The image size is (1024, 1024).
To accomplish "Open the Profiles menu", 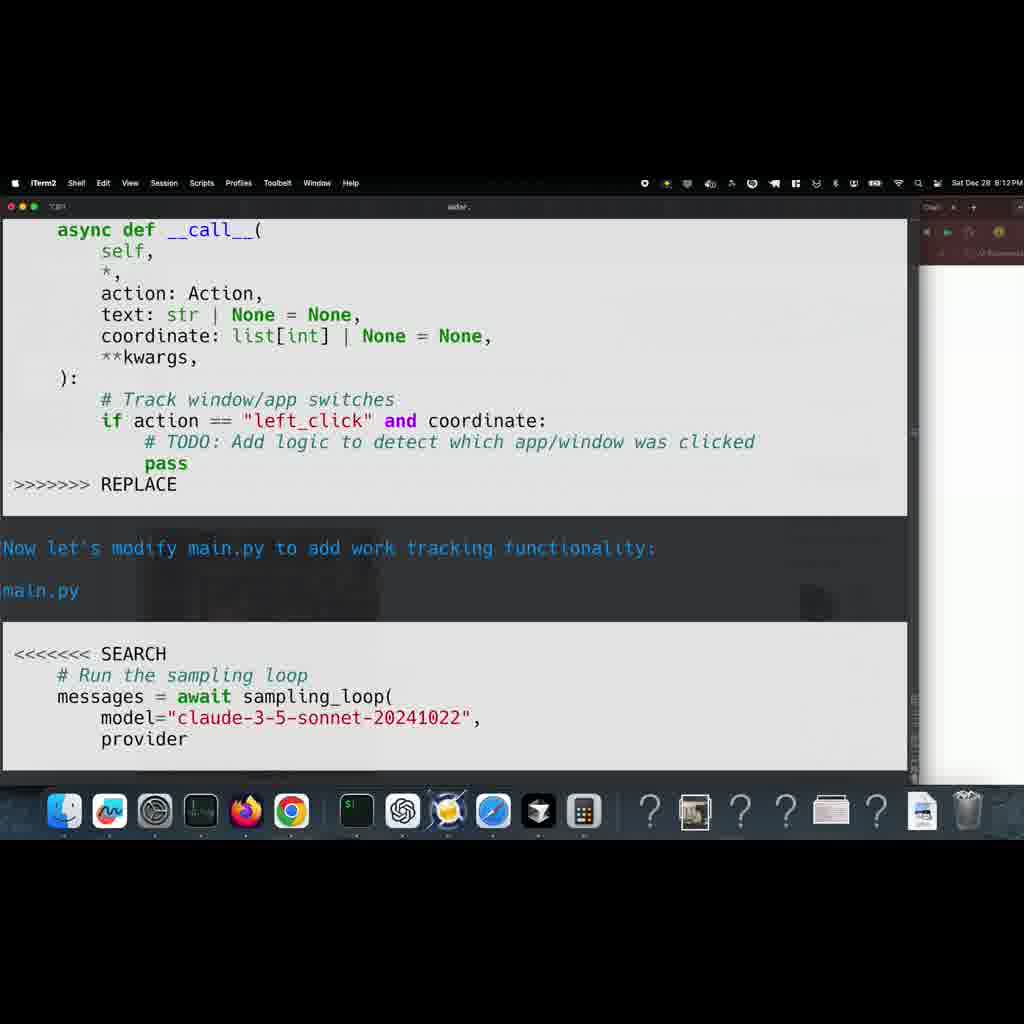I will pyautogui.click(x=238, y=184).
